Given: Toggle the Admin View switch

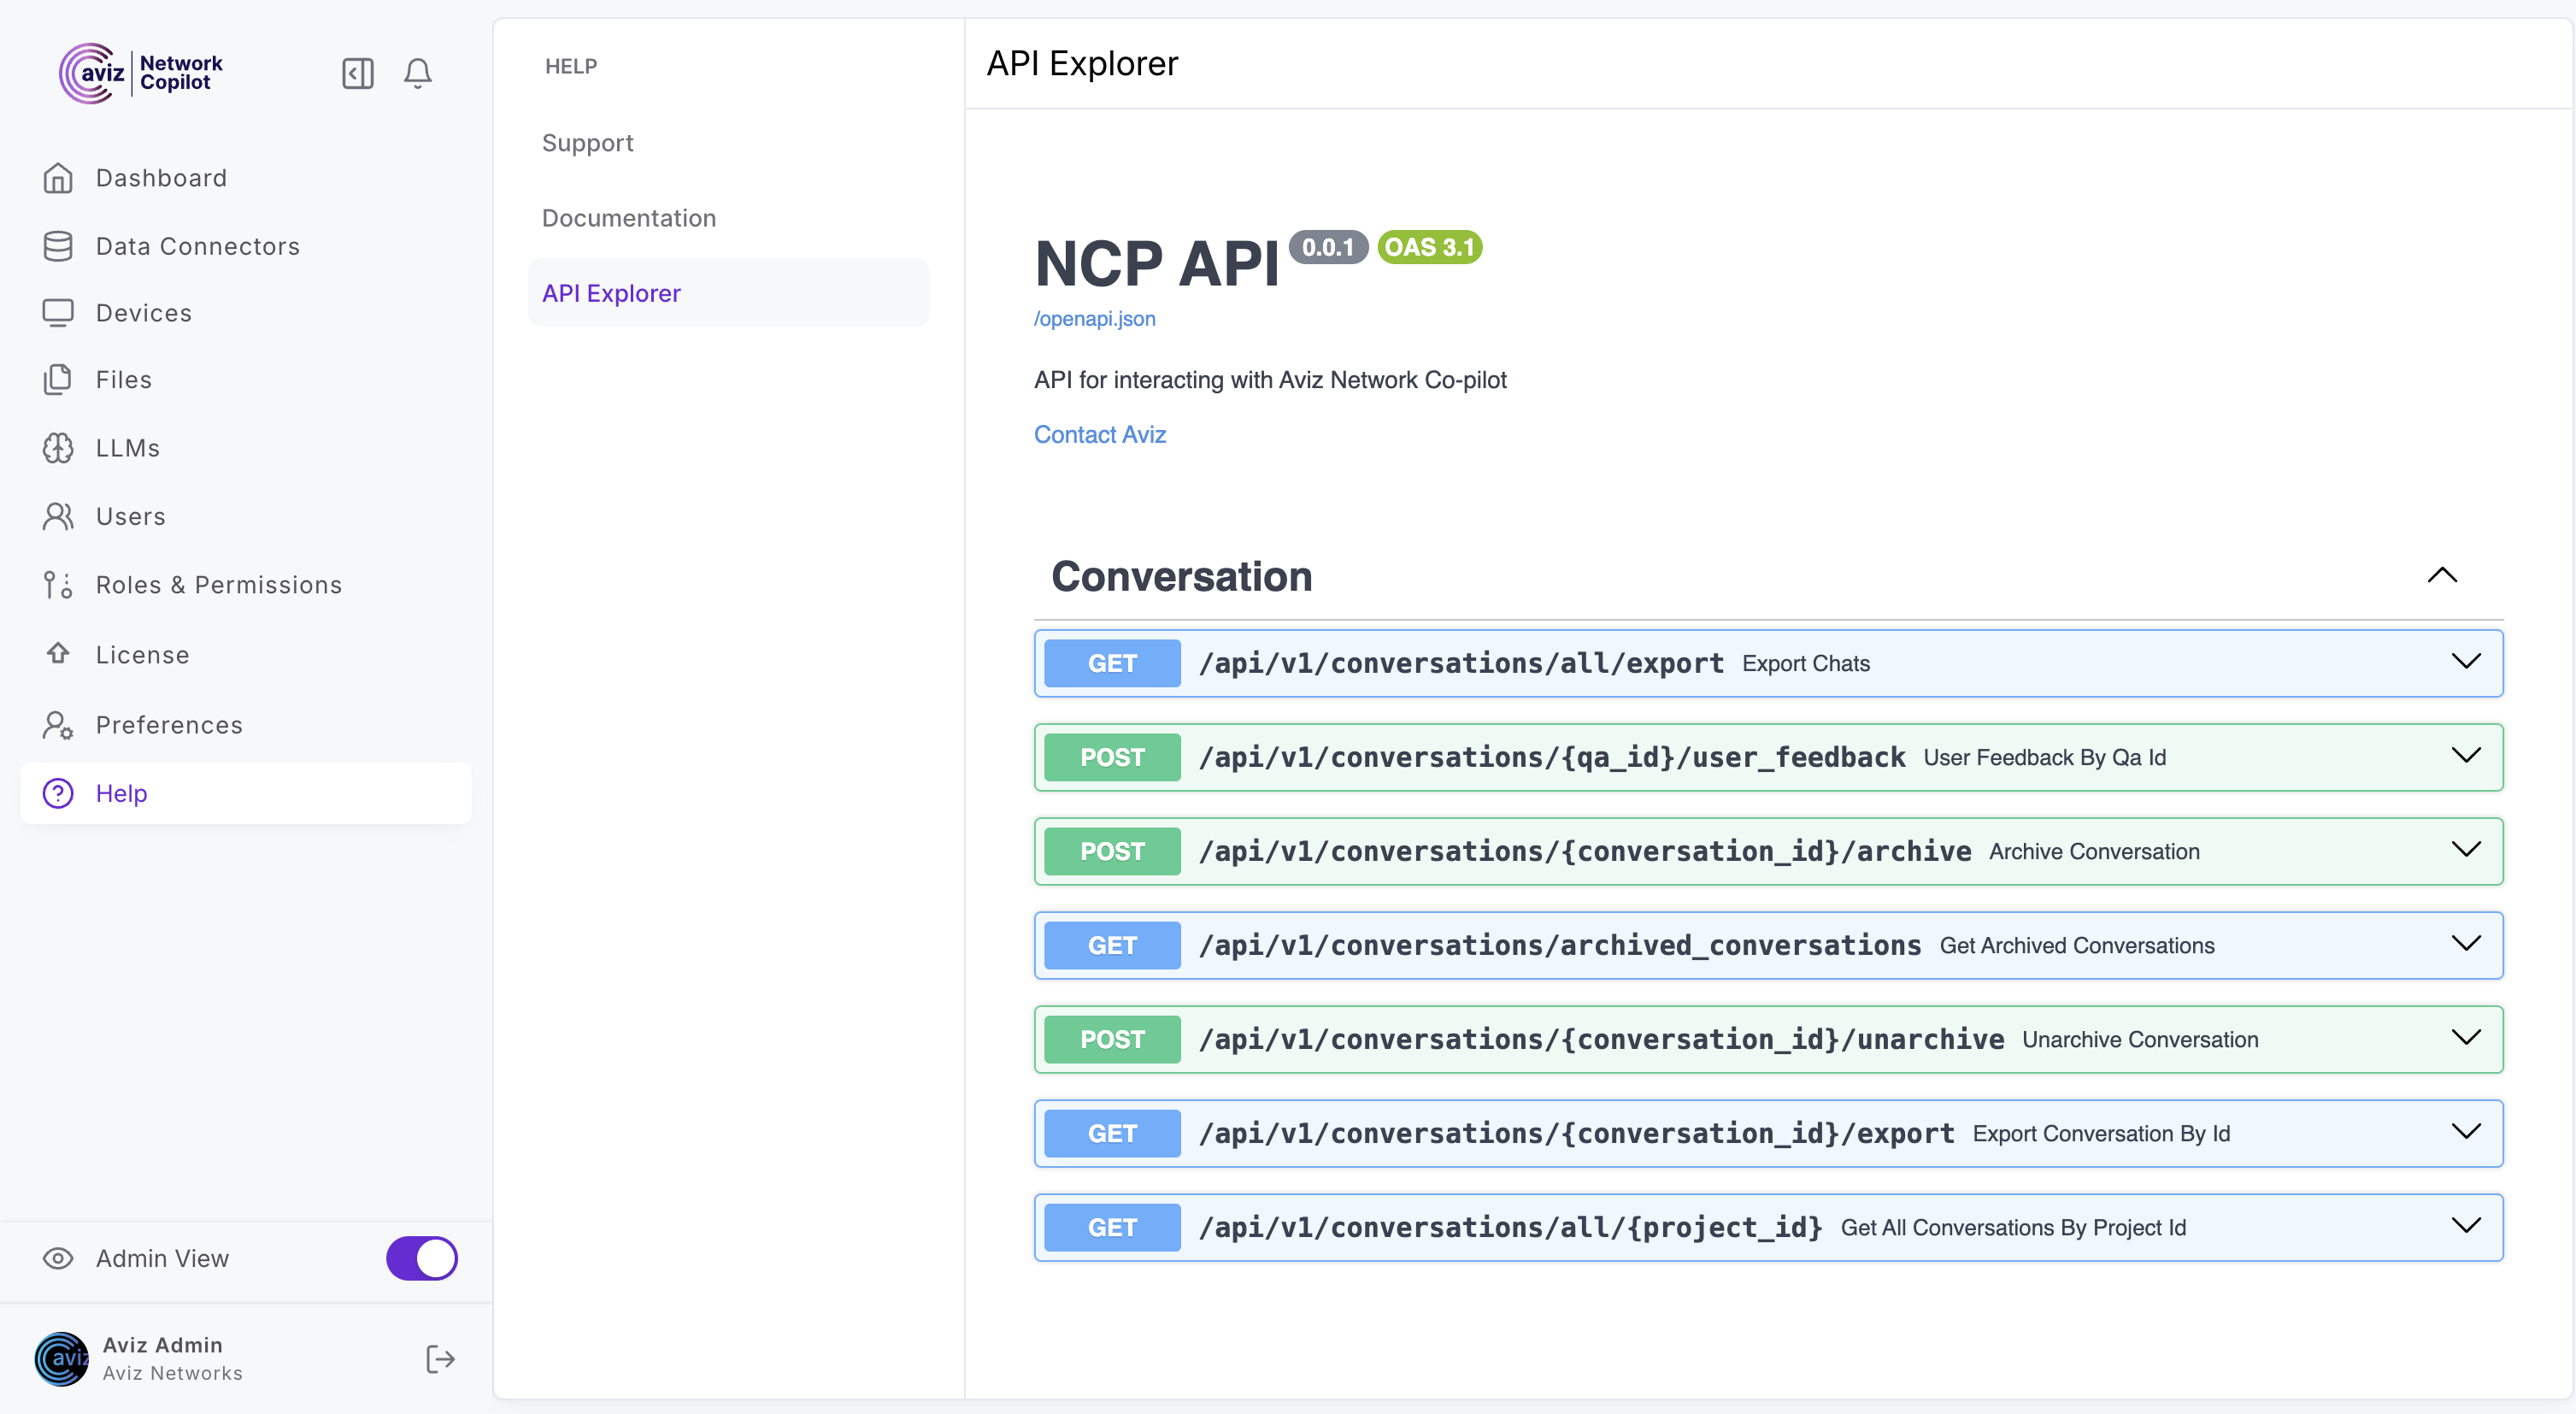Looking at the screenshot, I should pyautogui.click(x=421, y=1258).
